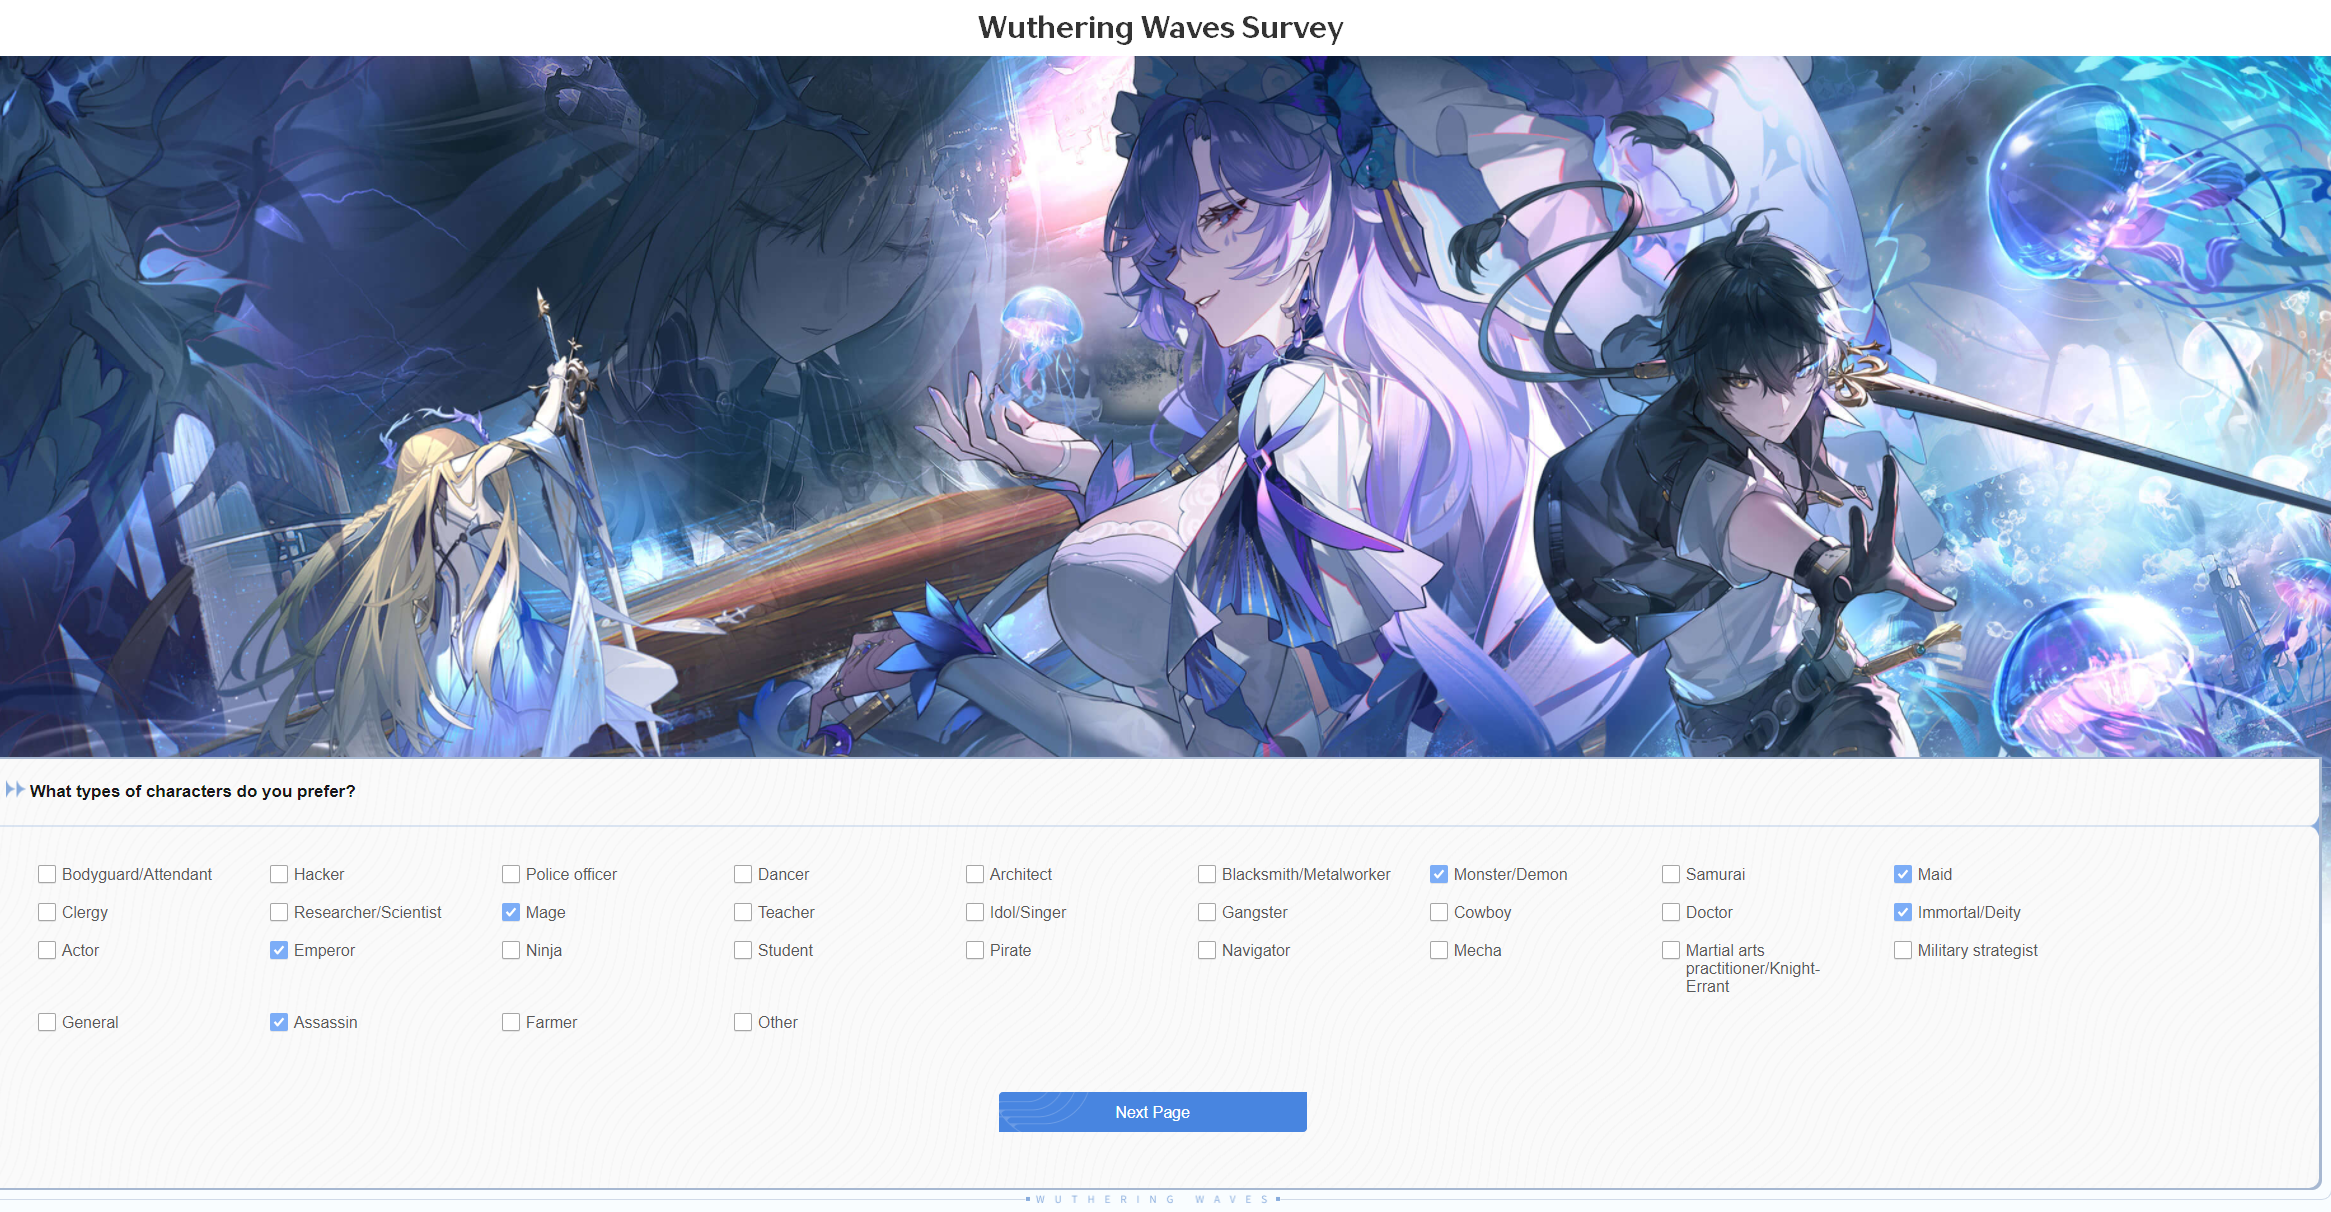
Task: Check the Actor option
Action: click(x=47, y=950)
